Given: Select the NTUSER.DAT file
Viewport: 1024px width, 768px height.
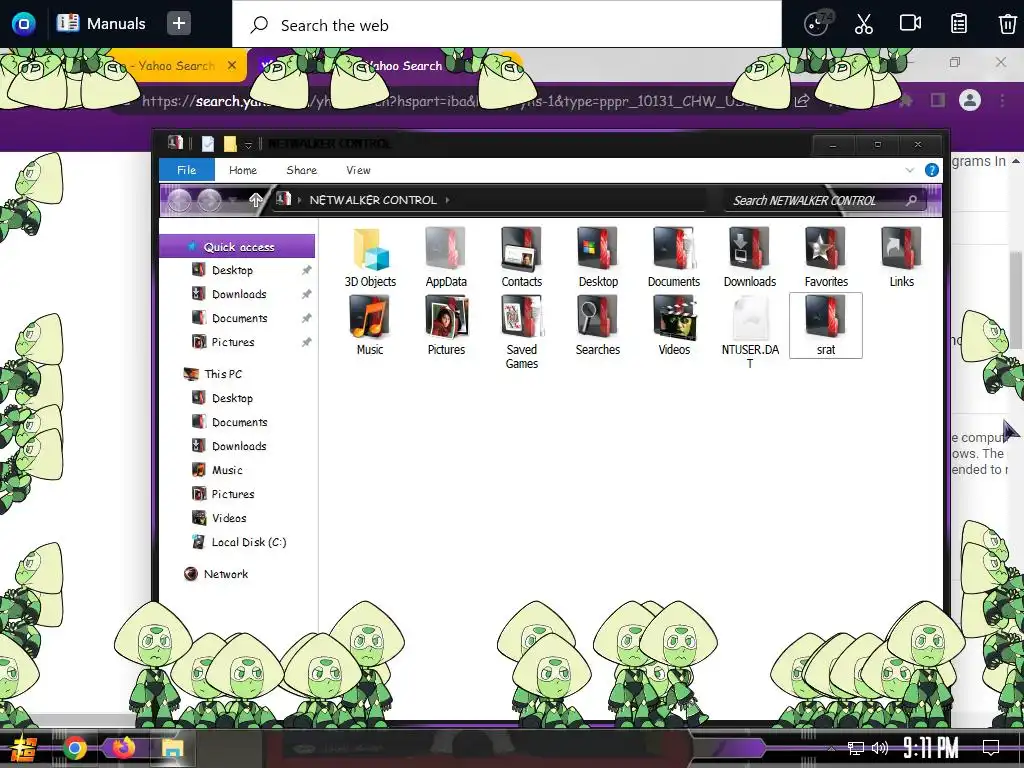Looking at the screenshot, I should (750, 332).
